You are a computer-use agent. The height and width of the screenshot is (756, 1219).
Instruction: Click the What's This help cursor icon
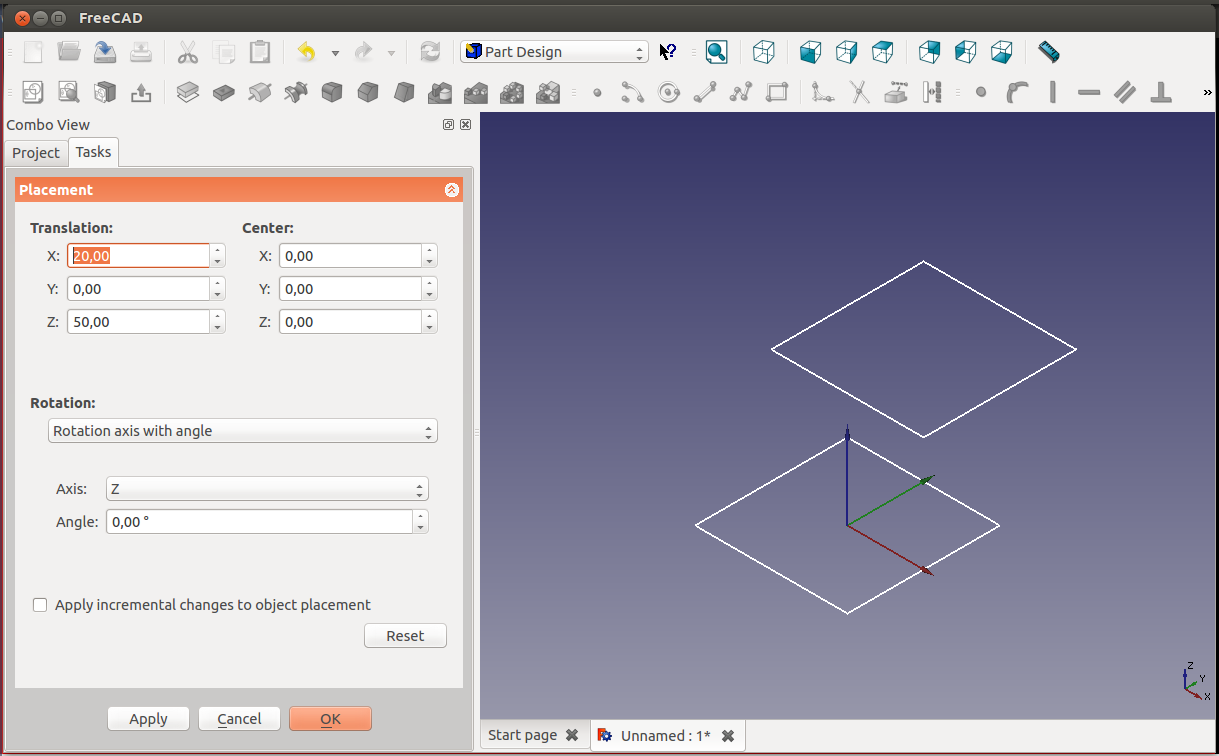click(x=668, y=52)
